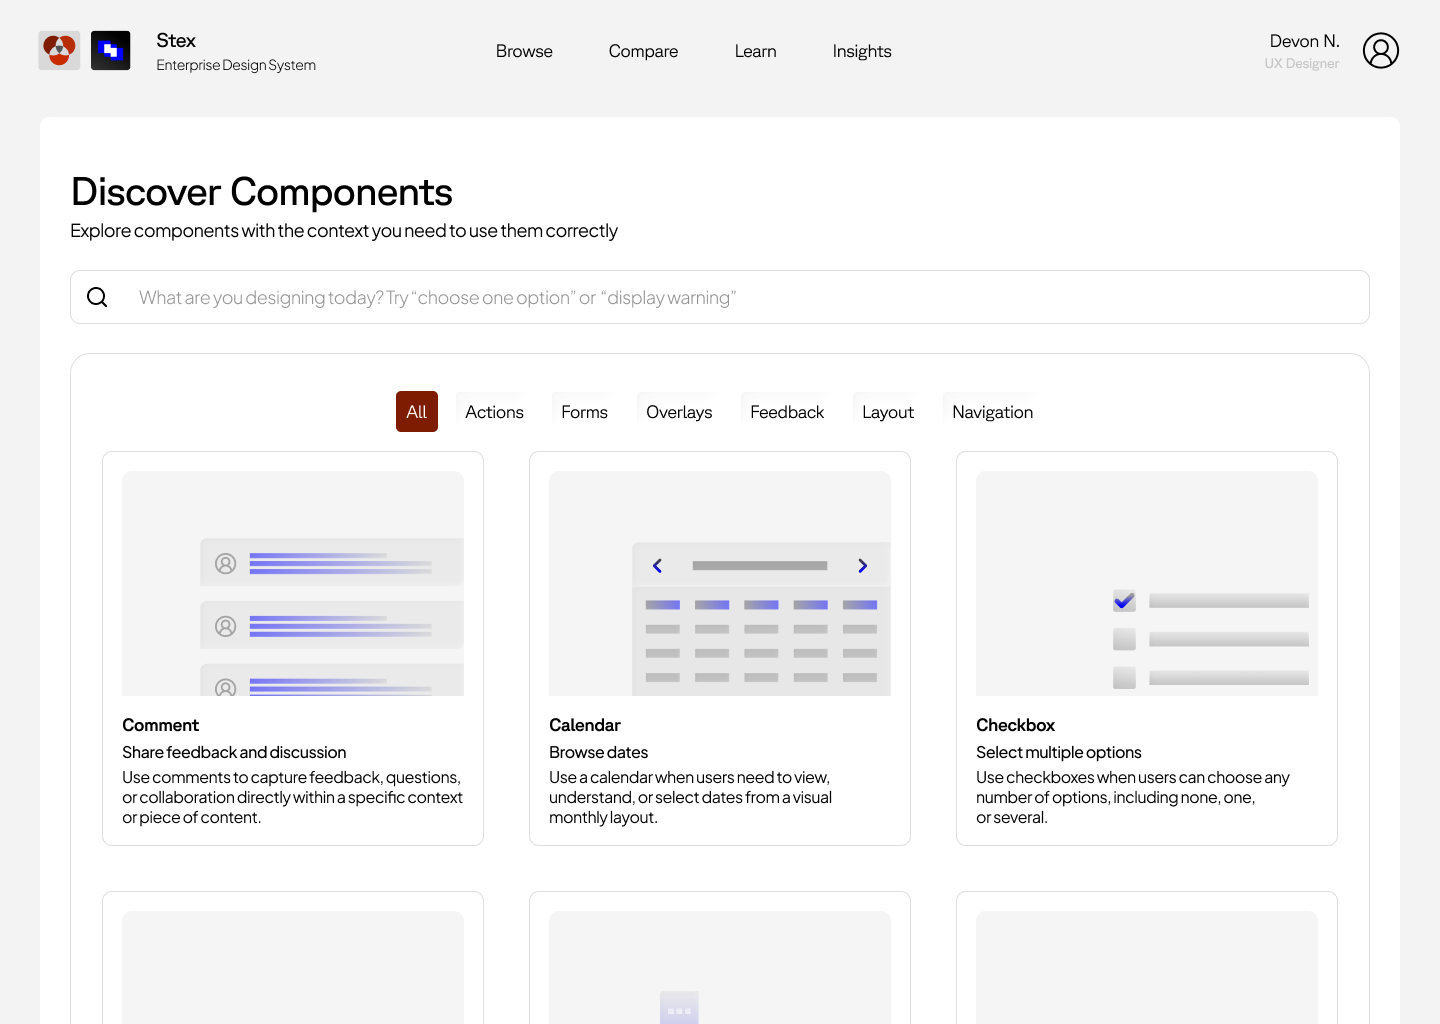Screen dimensions: 1440x1024
Task: Select the Overlays category tab
Action: click(679, 412)
